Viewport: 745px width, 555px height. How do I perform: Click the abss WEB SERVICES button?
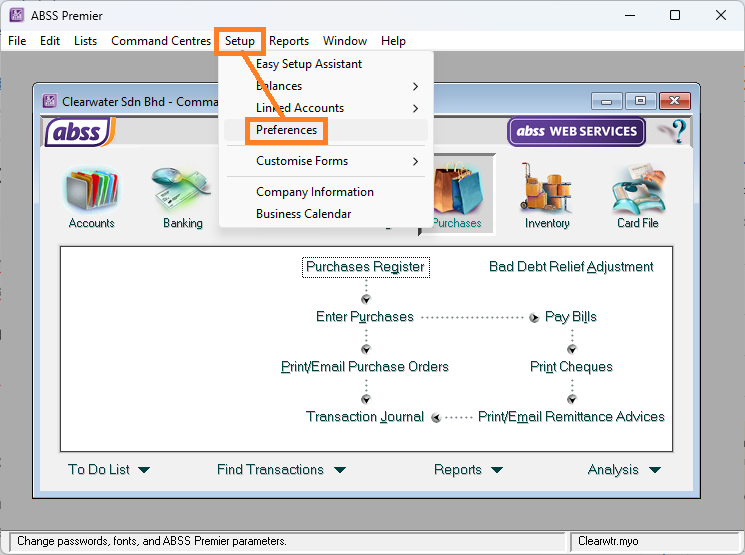pos(576,132)
